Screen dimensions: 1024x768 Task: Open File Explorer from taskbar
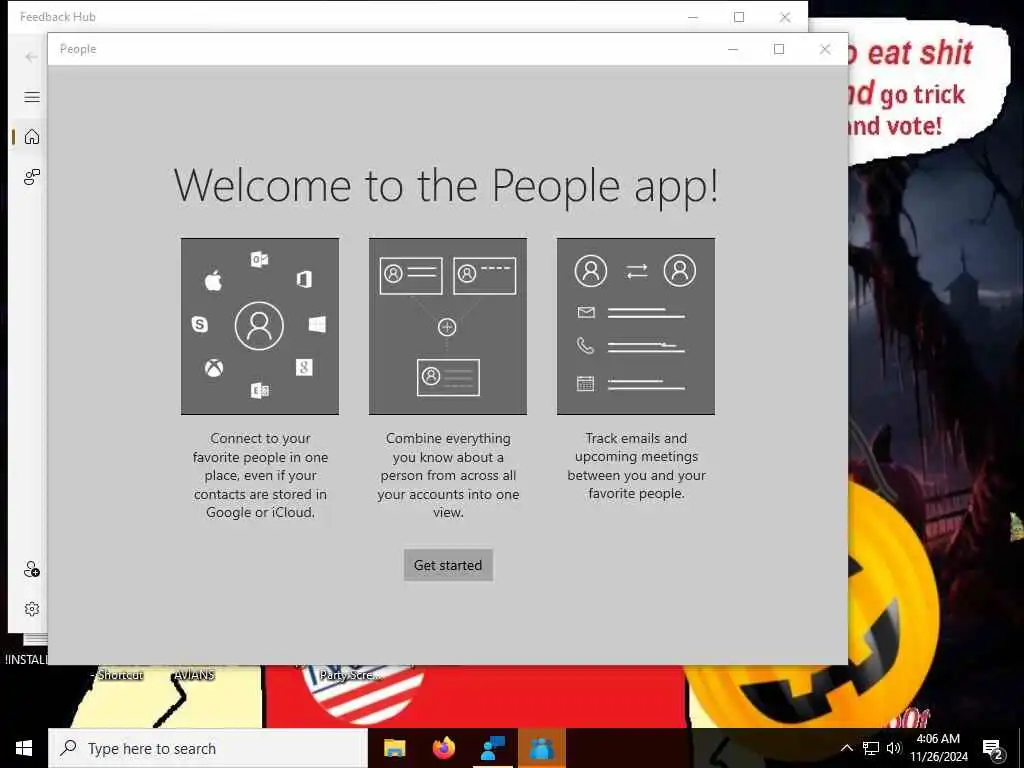point(394,748)
